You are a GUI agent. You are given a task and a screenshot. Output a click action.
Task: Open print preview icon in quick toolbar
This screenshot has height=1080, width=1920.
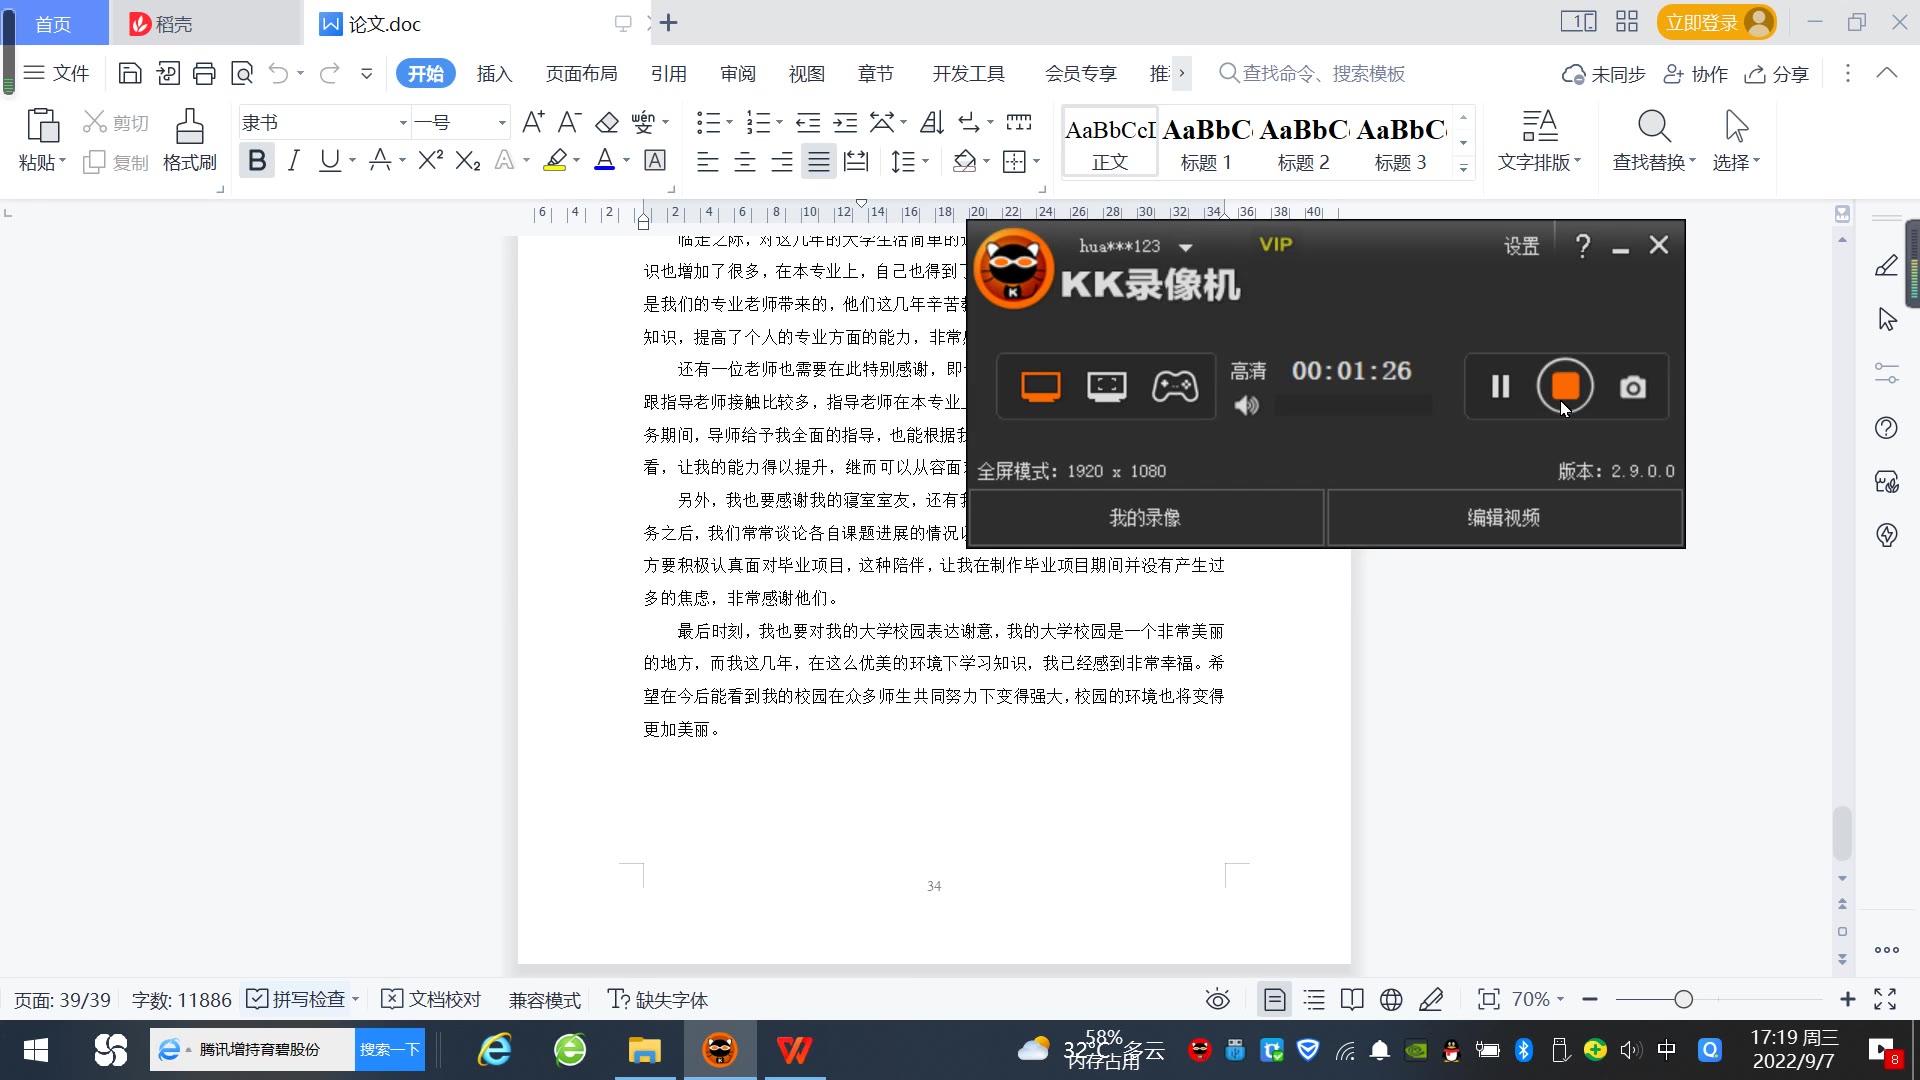(x=241, y=73)
